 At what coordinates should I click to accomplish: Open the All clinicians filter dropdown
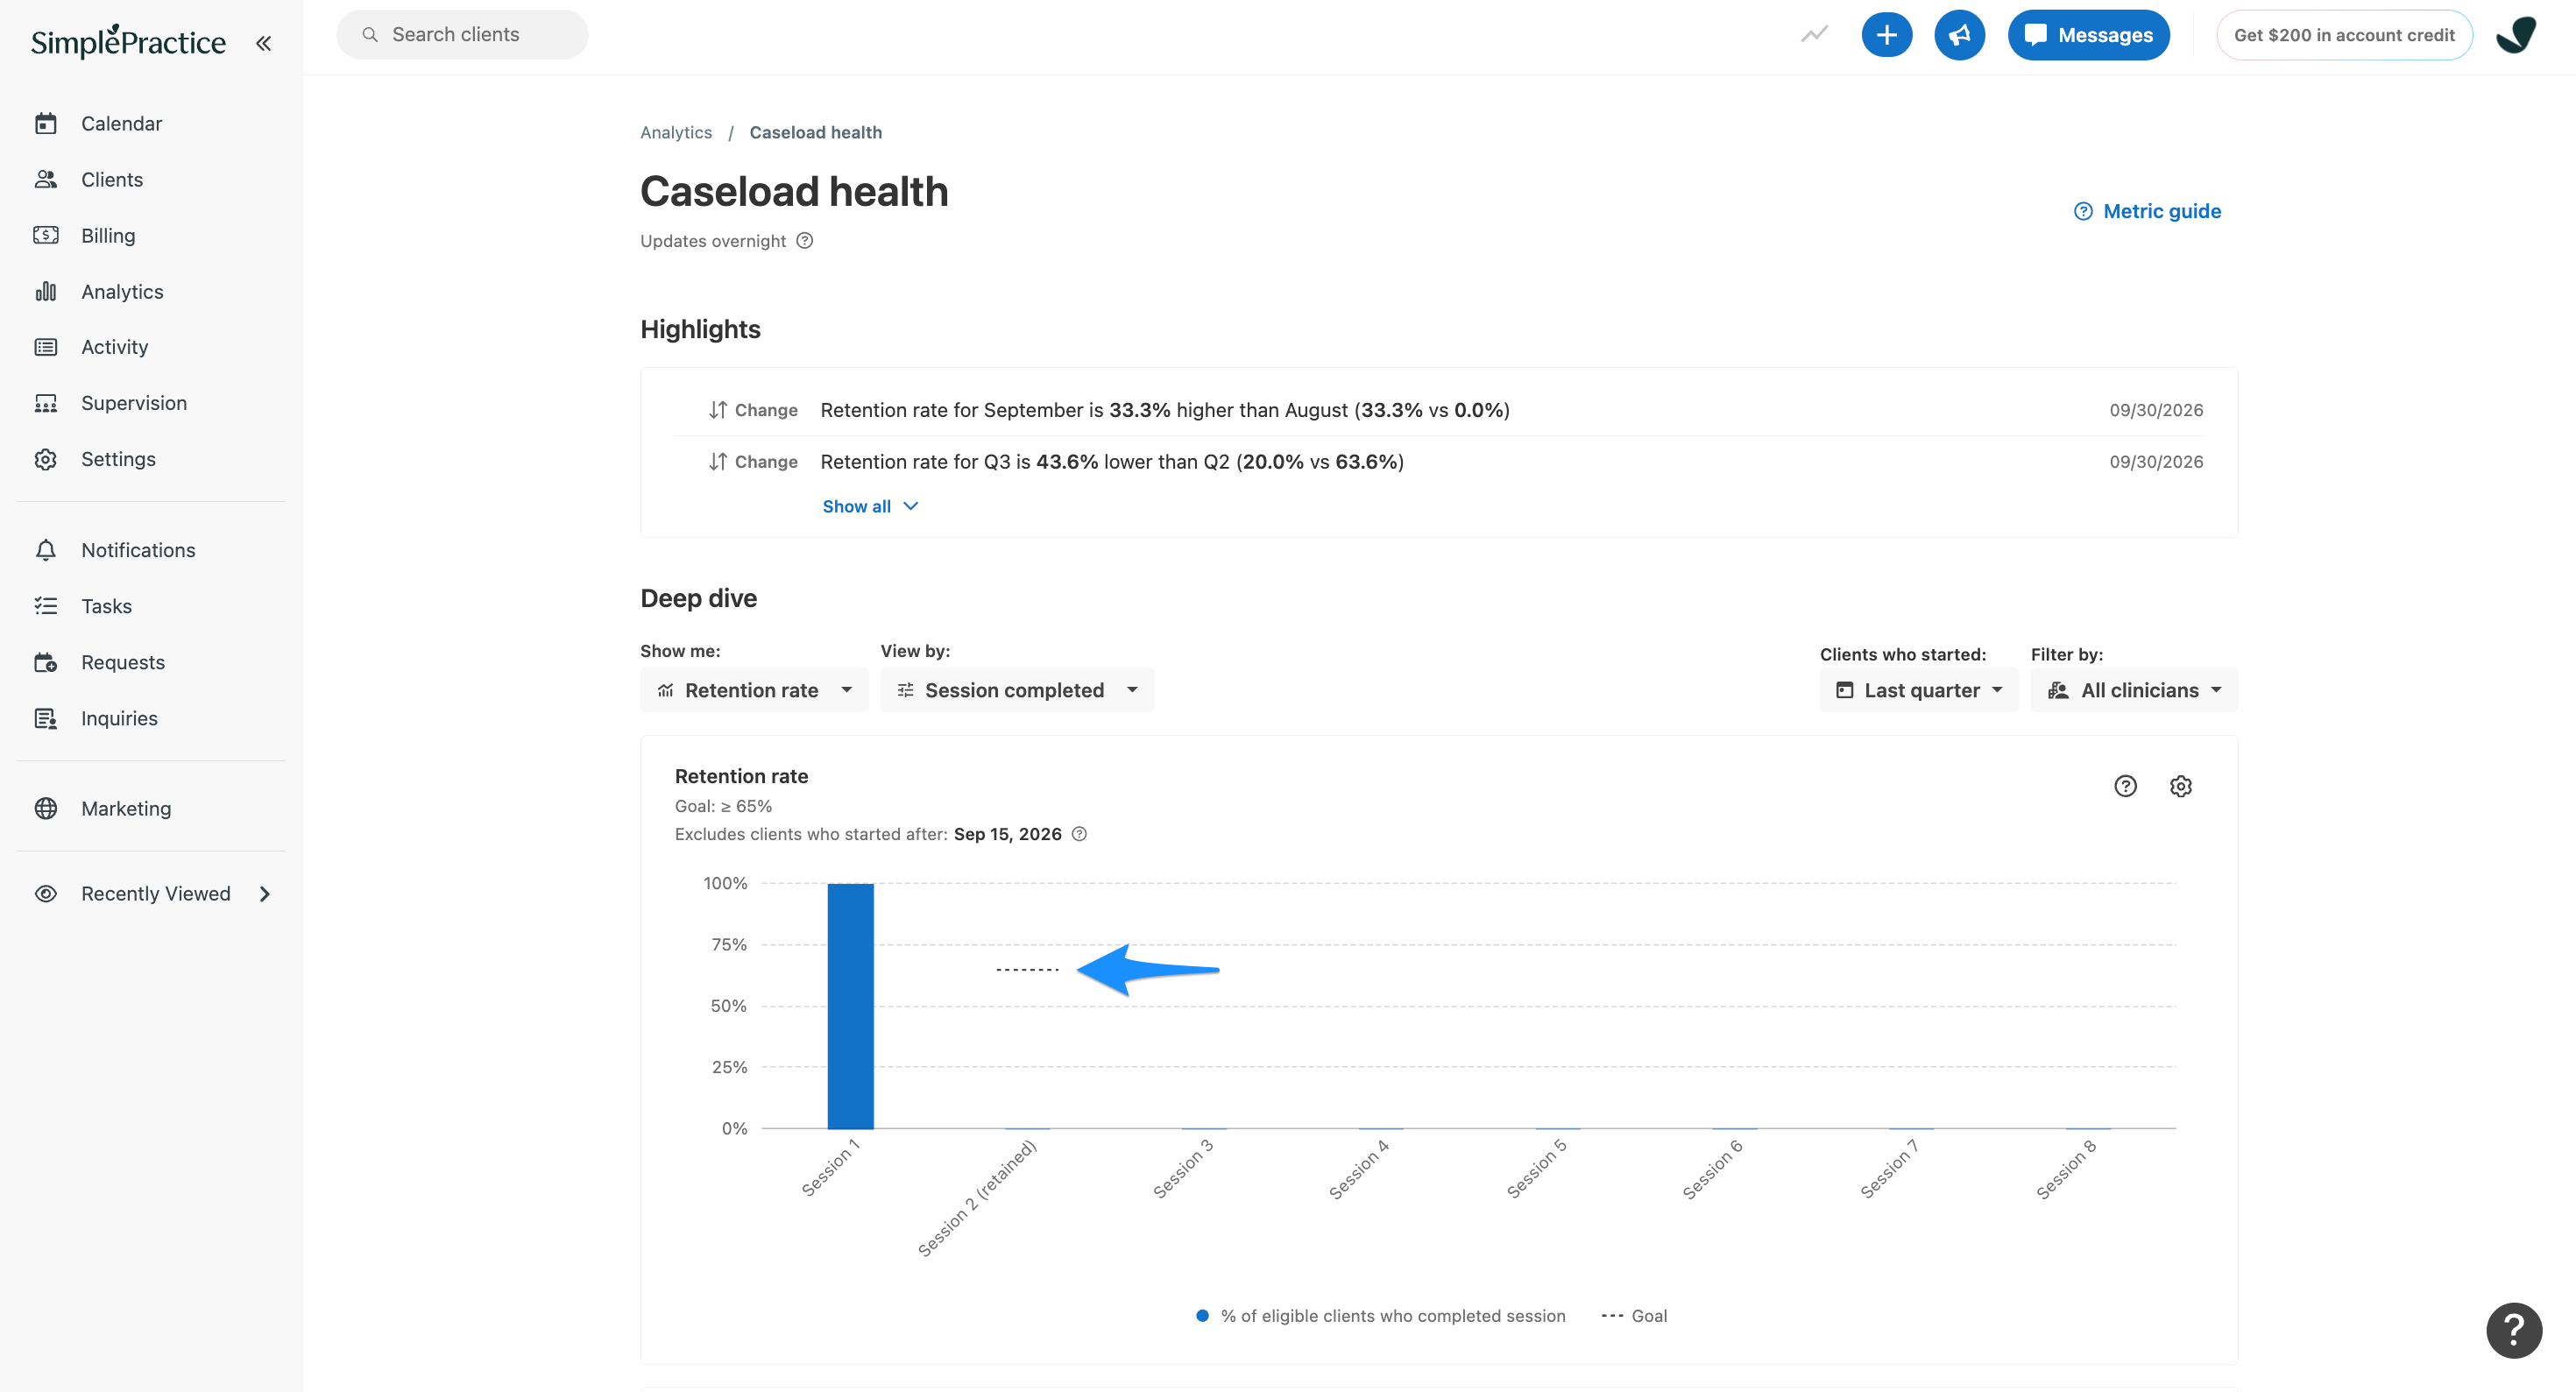2134,690
